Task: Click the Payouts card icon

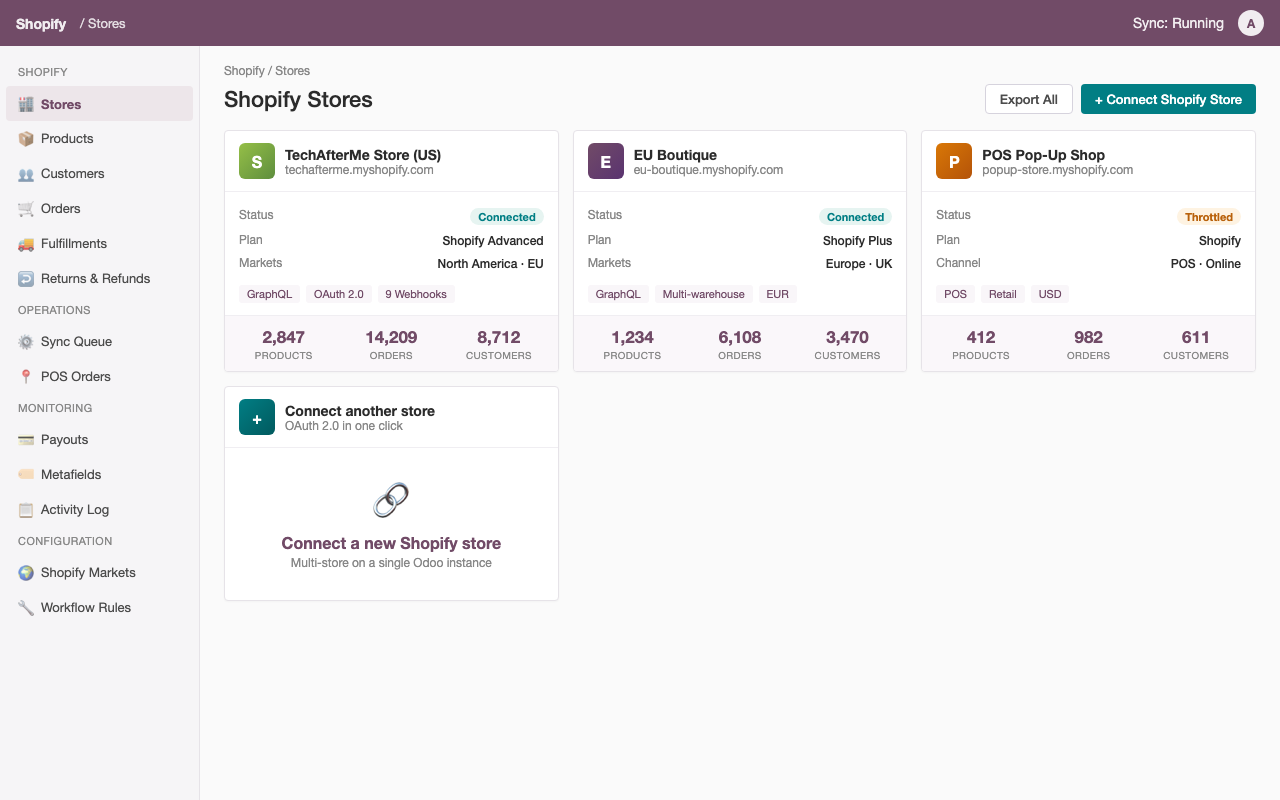Action: pos(26,440)
